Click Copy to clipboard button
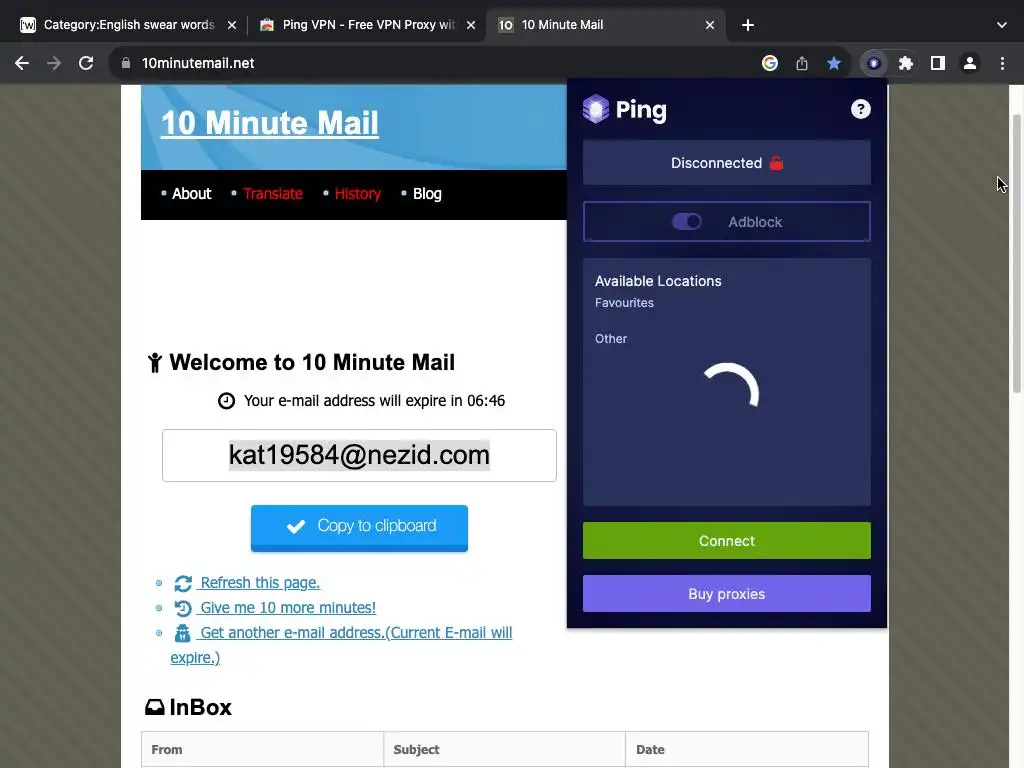 coord(359,528)
